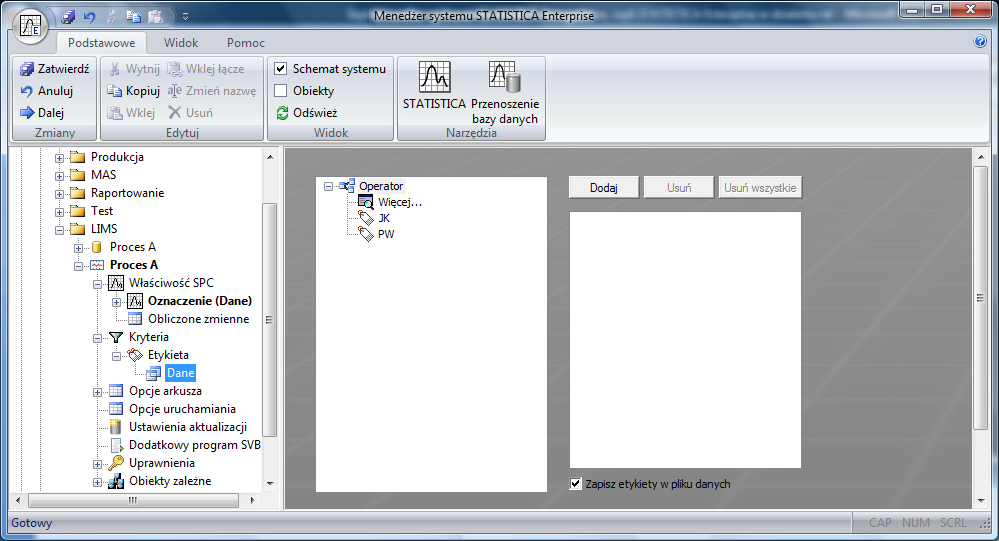Expand the Oznaczenie (Dane) node
The width and height of the screenshot is (999, 541).
[x=117, y=301]
